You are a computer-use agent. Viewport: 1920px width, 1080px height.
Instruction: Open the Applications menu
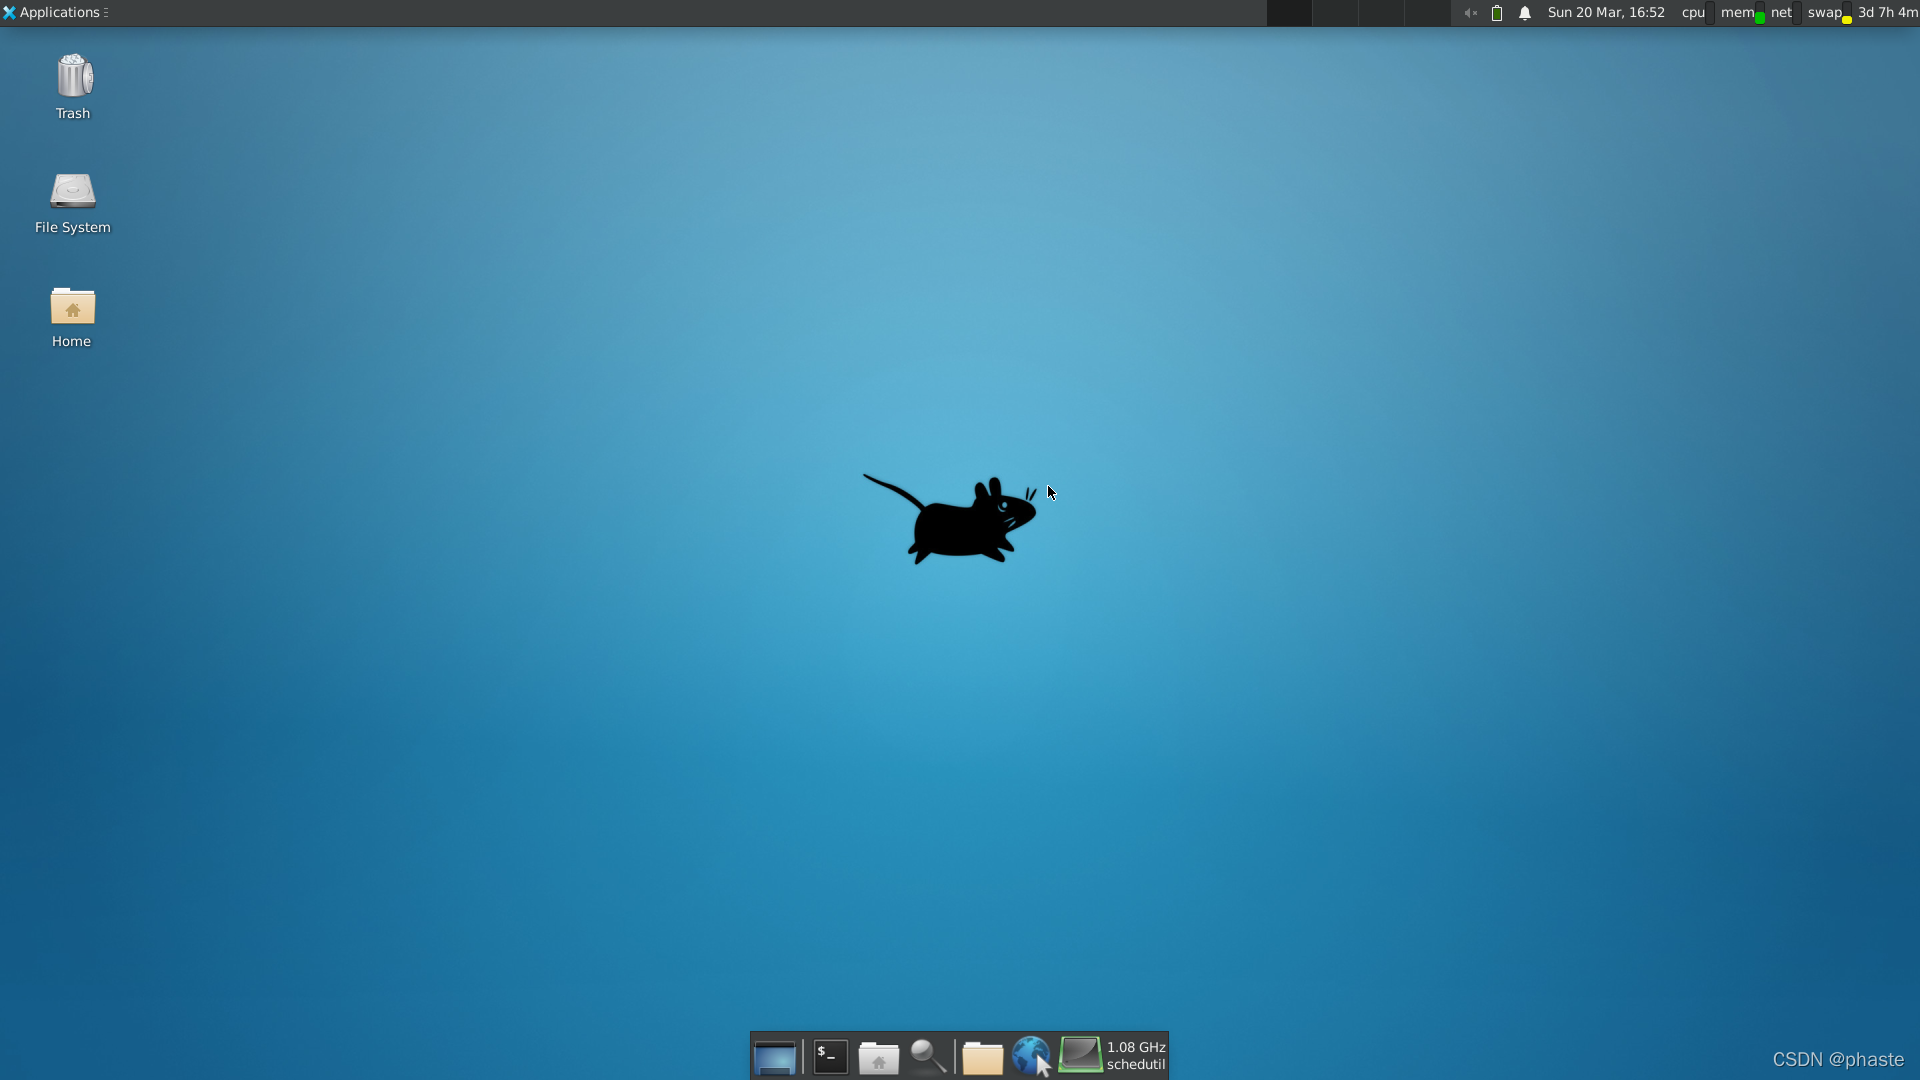[56, 13]
